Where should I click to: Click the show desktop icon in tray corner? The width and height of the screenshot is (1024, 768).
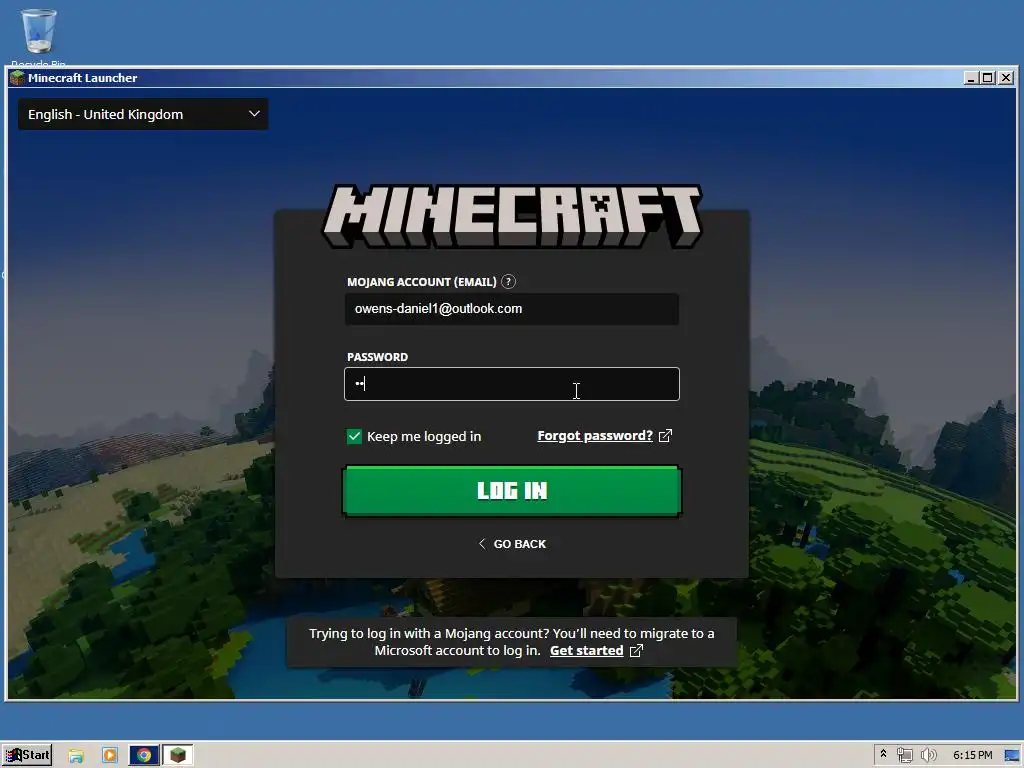coord(1012,756)
